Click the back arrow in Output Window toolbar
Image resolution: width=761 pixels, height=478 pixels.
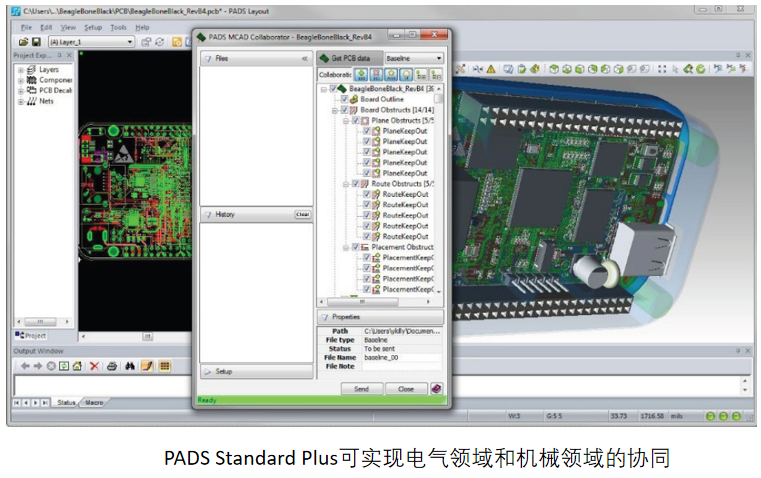[x=25, y=366]
